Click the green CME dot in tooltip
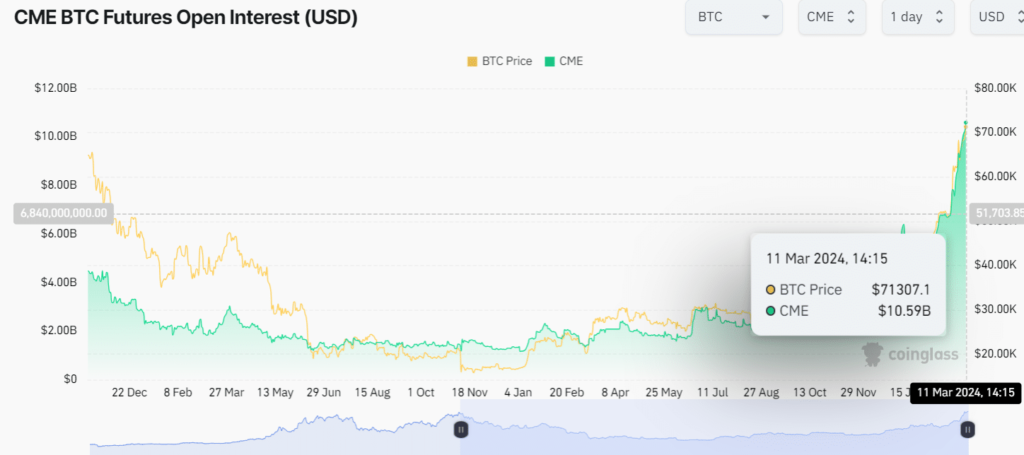Screen dimensions: 1024x455 pos(771,311)
